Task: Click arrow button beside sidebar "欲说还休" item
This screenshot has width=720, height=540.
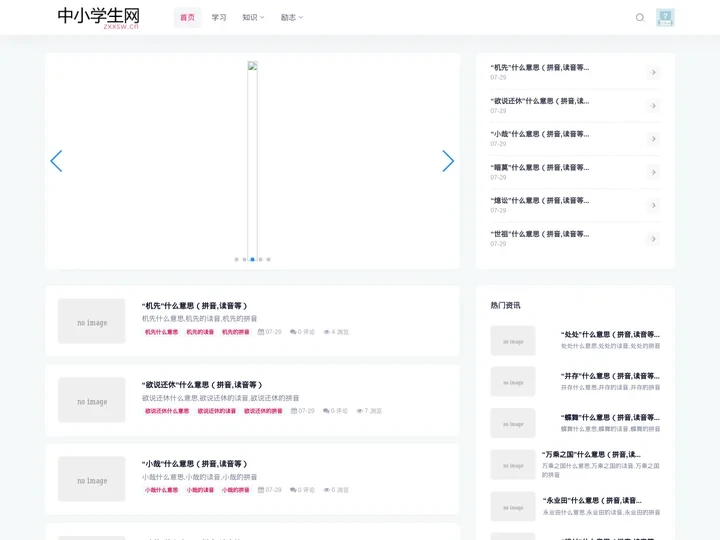Action: pyautogui.click(x=653, y=106)
